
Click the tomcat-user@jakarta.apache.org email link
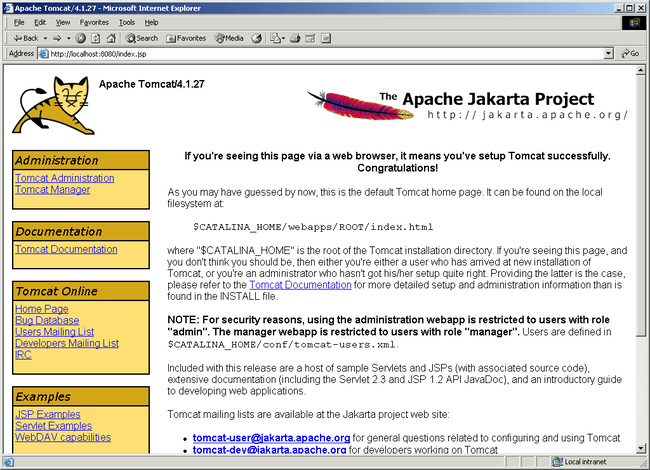click(x=272, y=438)
